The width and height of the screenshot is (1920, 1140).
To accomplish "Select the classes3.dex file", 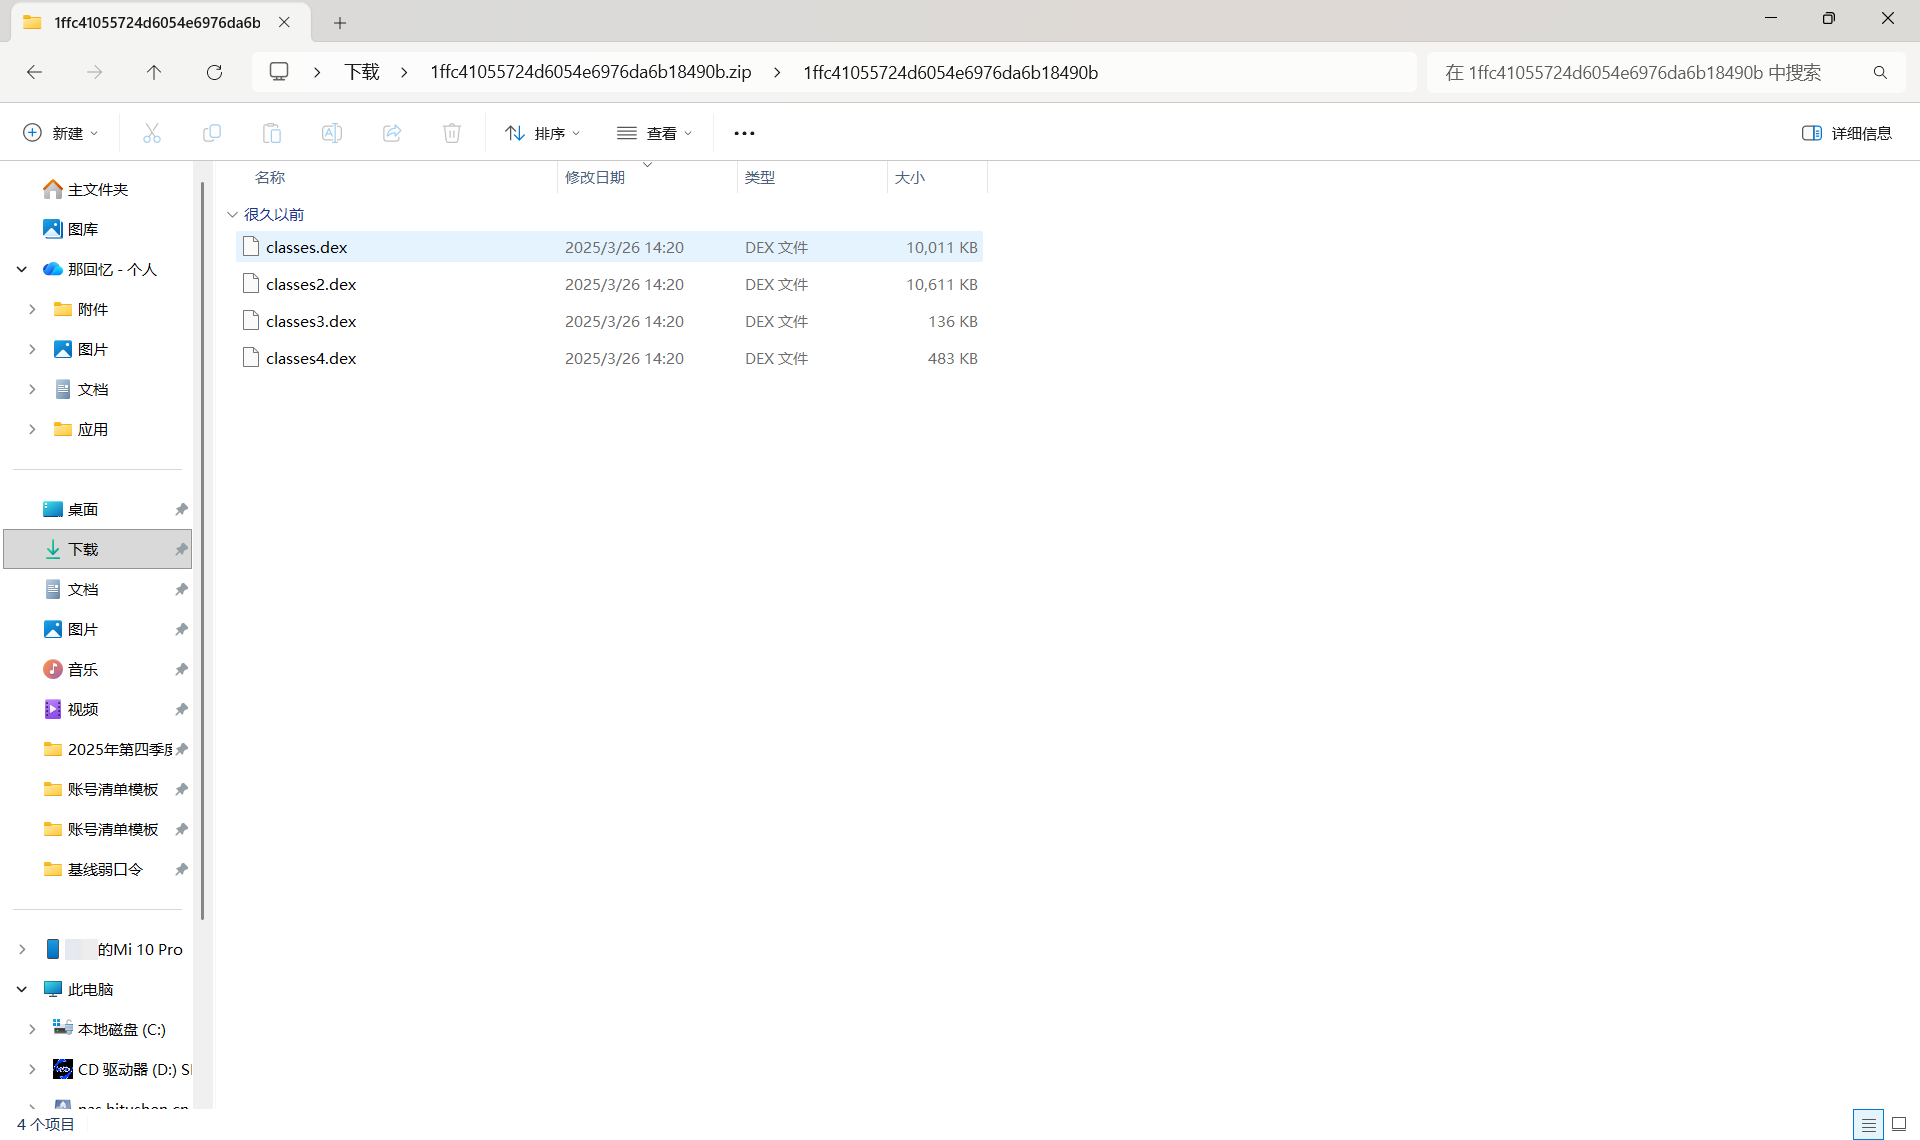I will click(x=311, y=321).
